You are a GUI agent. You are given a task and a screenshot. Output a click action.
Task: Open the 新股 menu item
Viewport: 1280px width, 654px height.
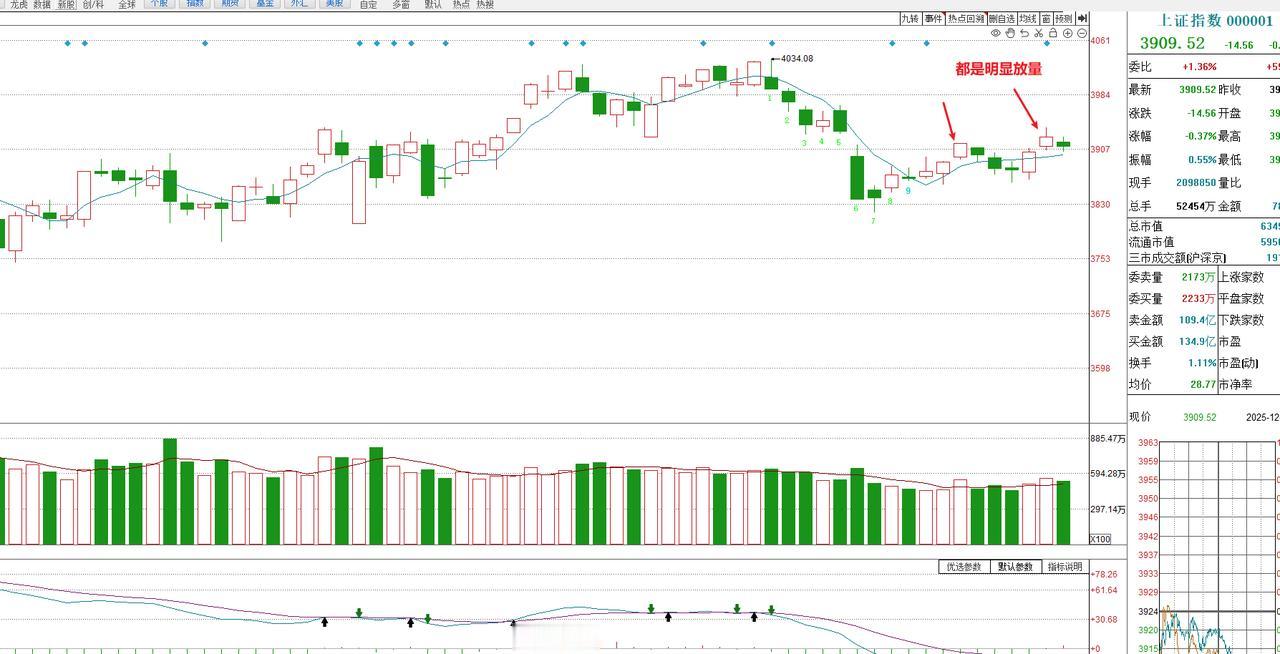click(x=66, y=5)
